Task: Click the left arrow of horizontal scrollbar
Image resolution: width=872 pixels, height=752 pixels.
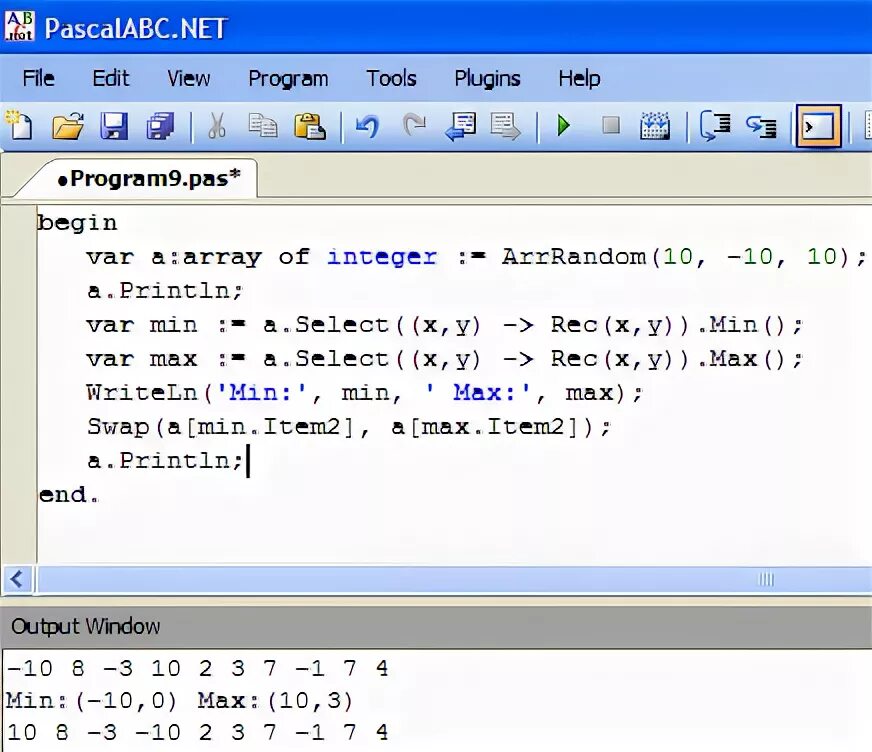Action: 17,579
